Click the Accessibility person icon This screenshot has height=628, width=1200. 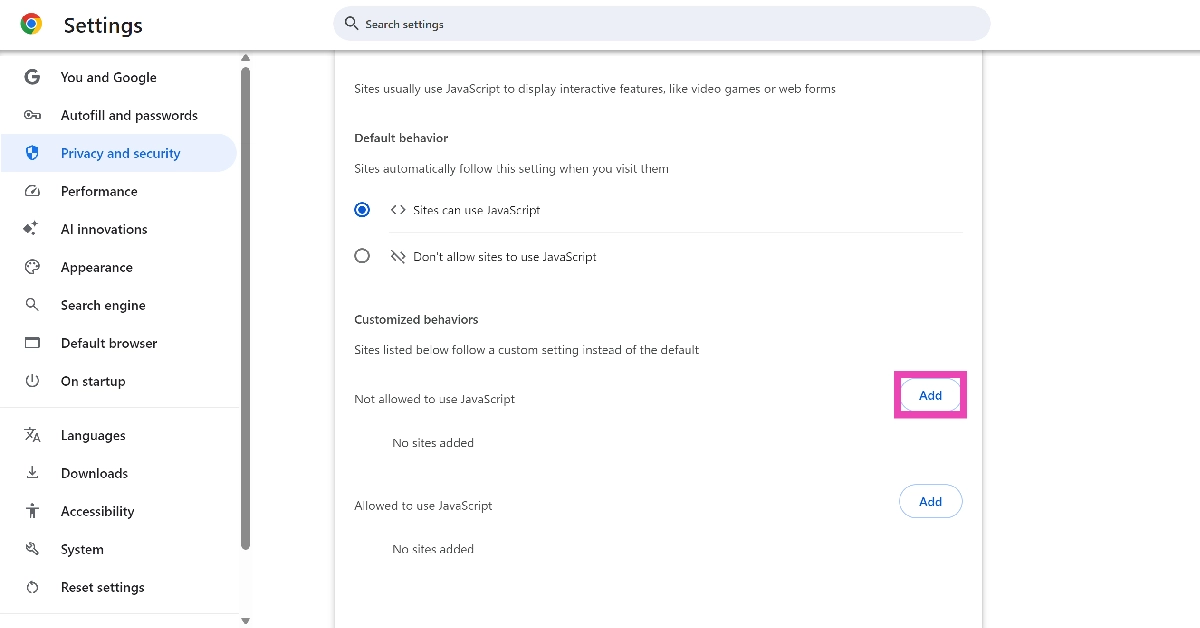(32, 511)
